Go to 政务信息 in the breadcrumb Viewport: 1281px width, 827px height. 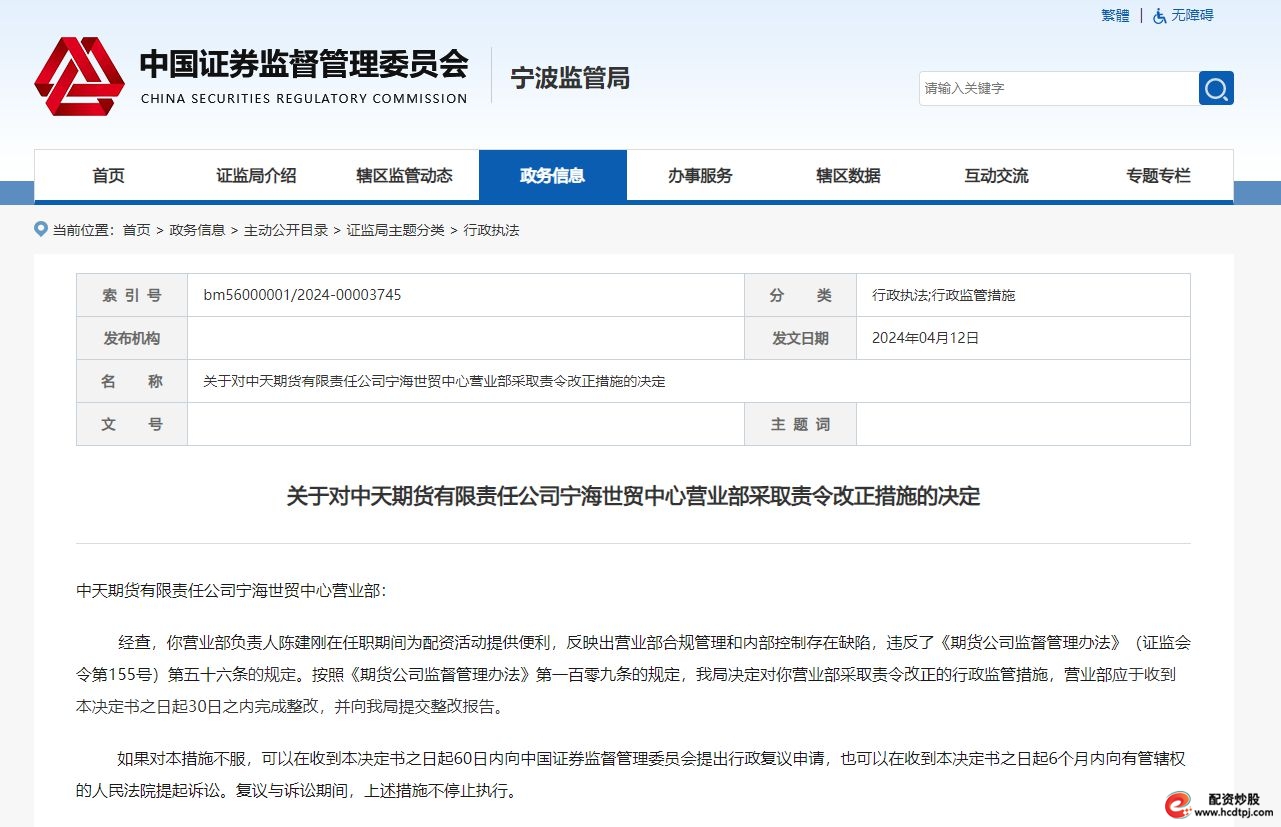pos(197,230)
